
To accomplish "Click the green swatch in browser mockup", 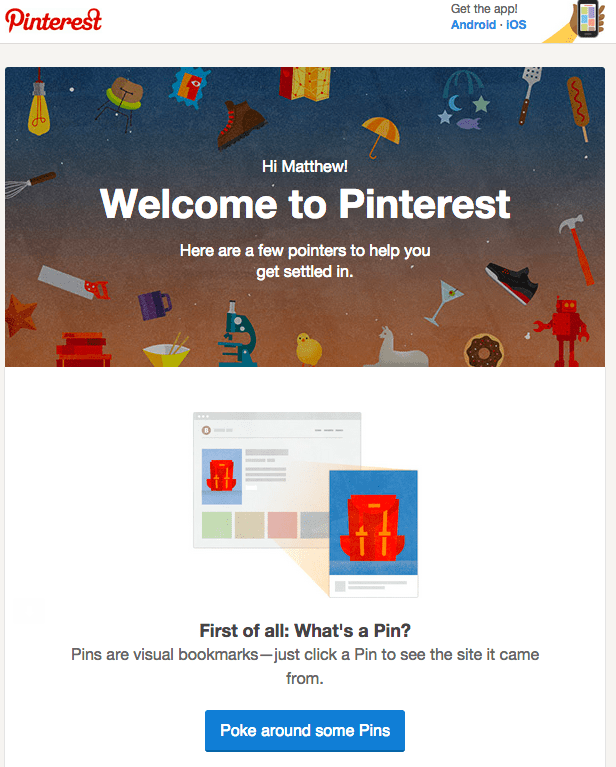I will [217, 525].
